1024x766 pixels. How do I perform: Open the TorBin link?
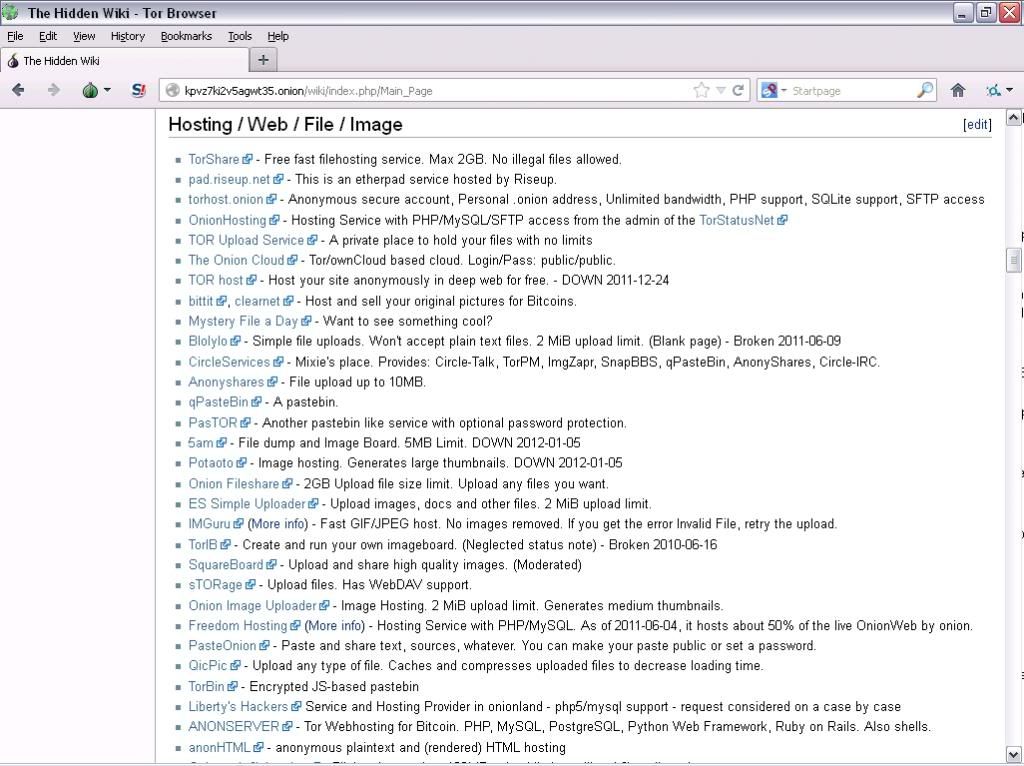pyautogui.click(x=206, y=687)
